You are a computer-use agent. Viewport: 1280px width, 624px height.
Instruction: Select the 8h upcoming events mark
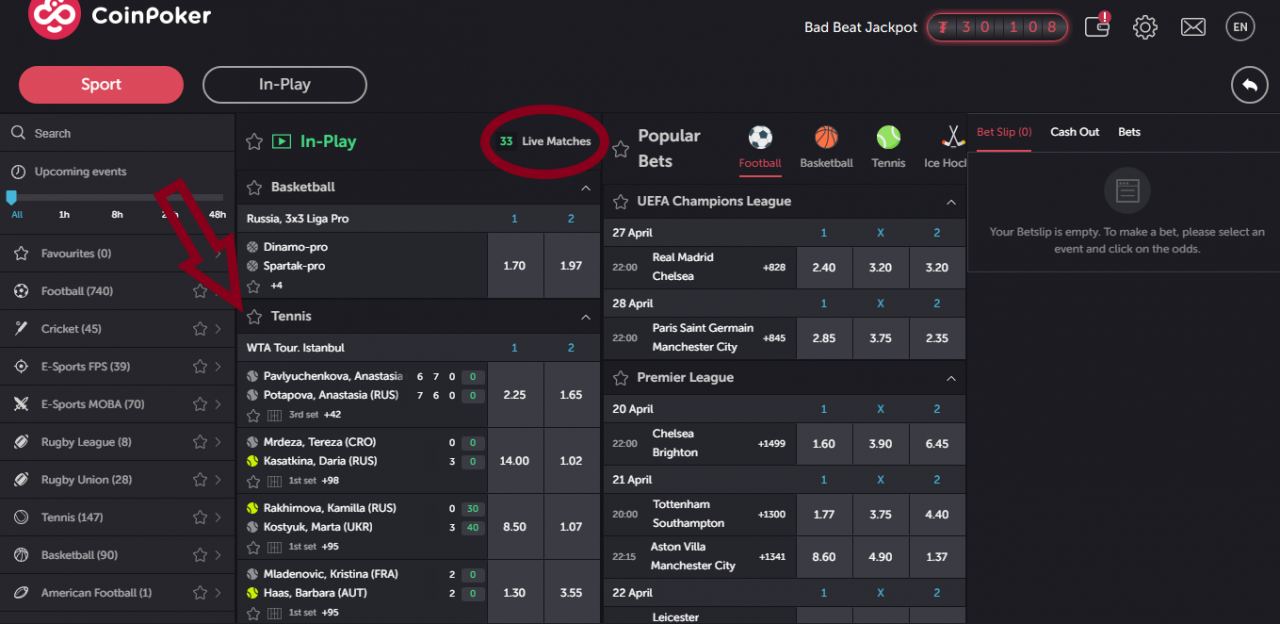[117, 215]
